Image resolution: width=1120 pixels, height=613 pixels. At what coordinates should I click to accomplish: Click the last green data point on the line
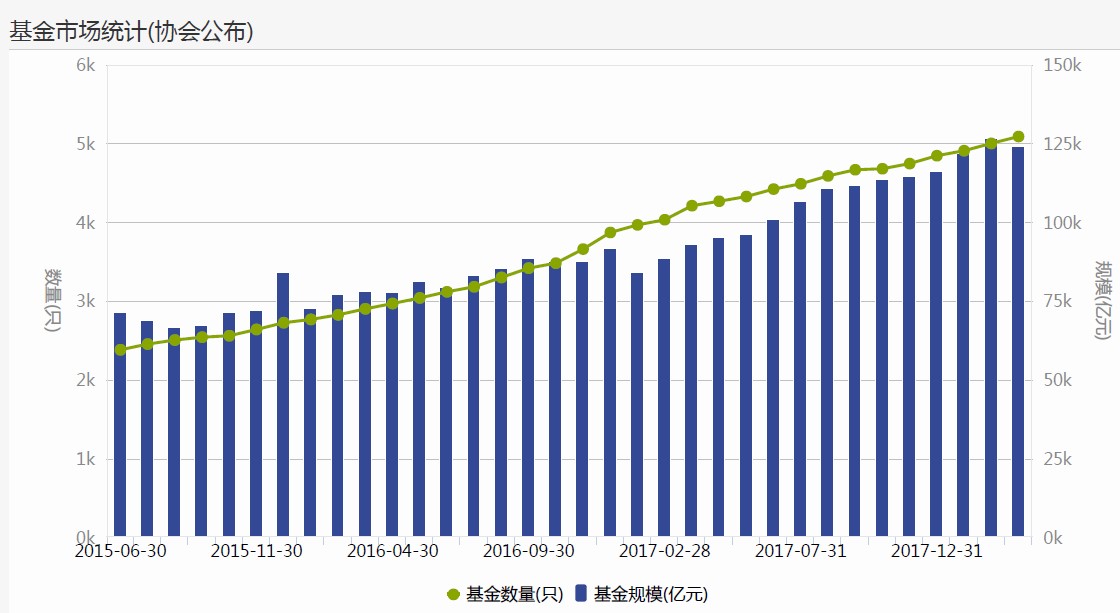[x=1018, y=137]
